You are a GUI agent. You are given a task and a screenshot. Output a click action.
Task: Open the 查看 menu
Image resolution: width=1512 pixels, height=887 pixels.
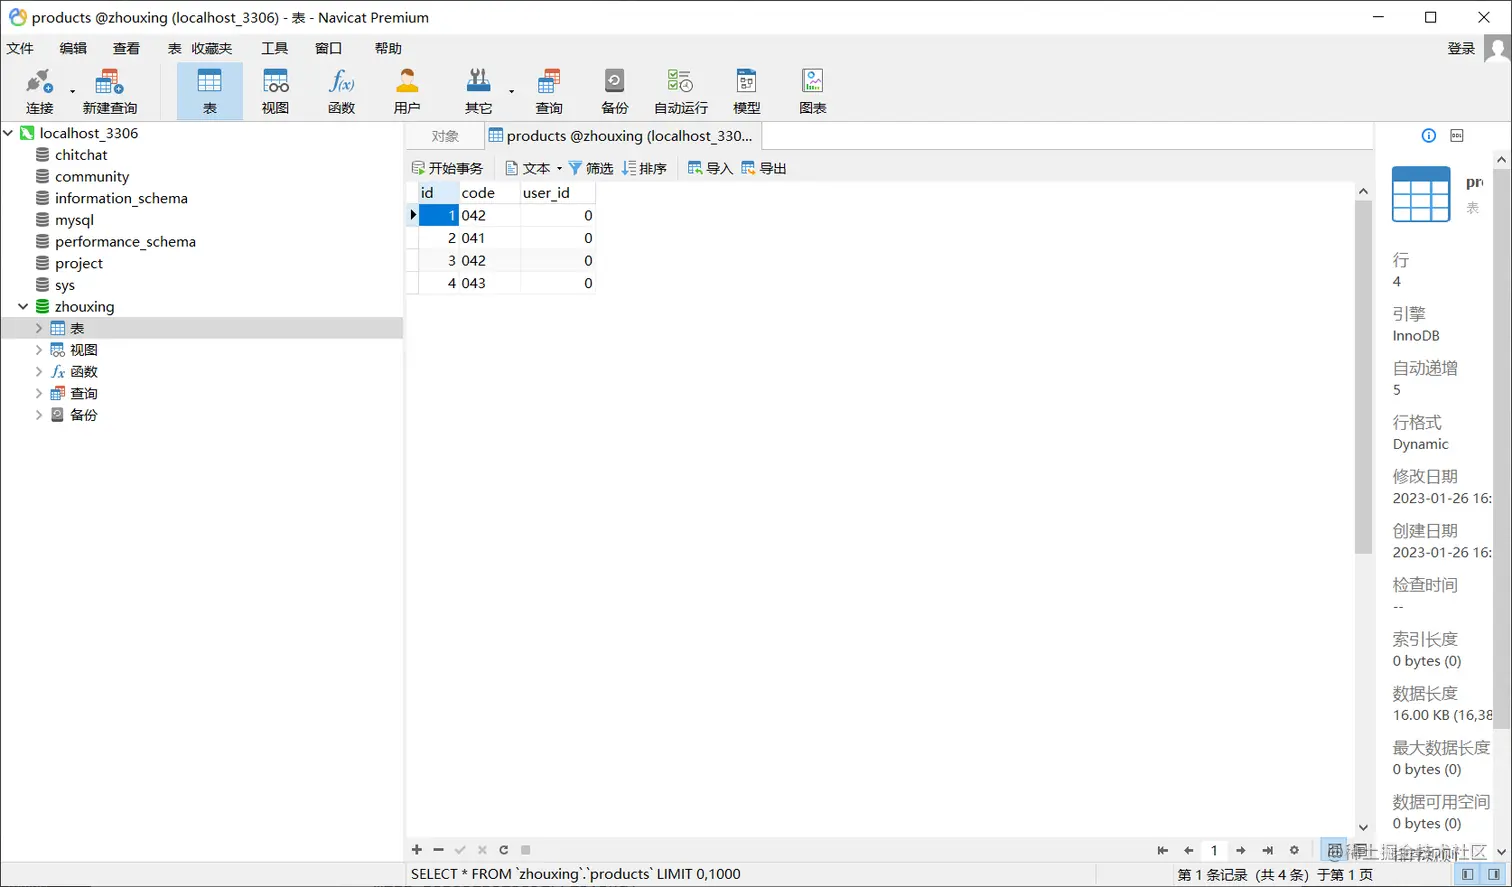(126, 48)
